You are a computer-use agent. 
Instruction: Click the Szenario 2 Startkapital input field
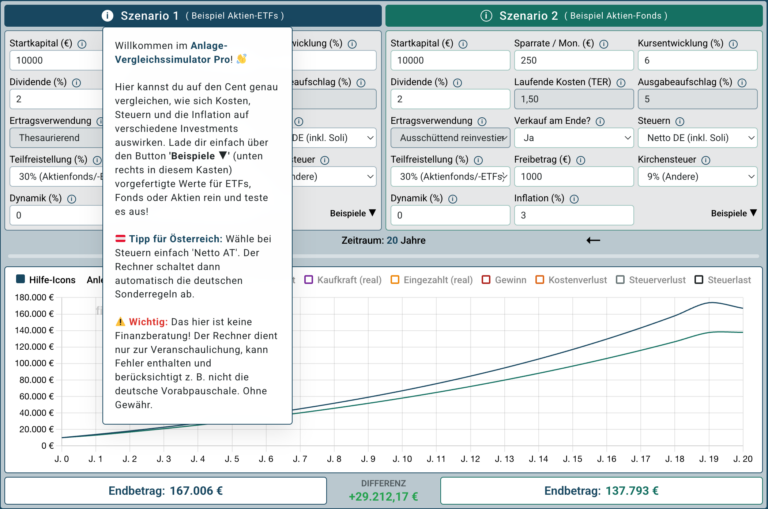450,61
